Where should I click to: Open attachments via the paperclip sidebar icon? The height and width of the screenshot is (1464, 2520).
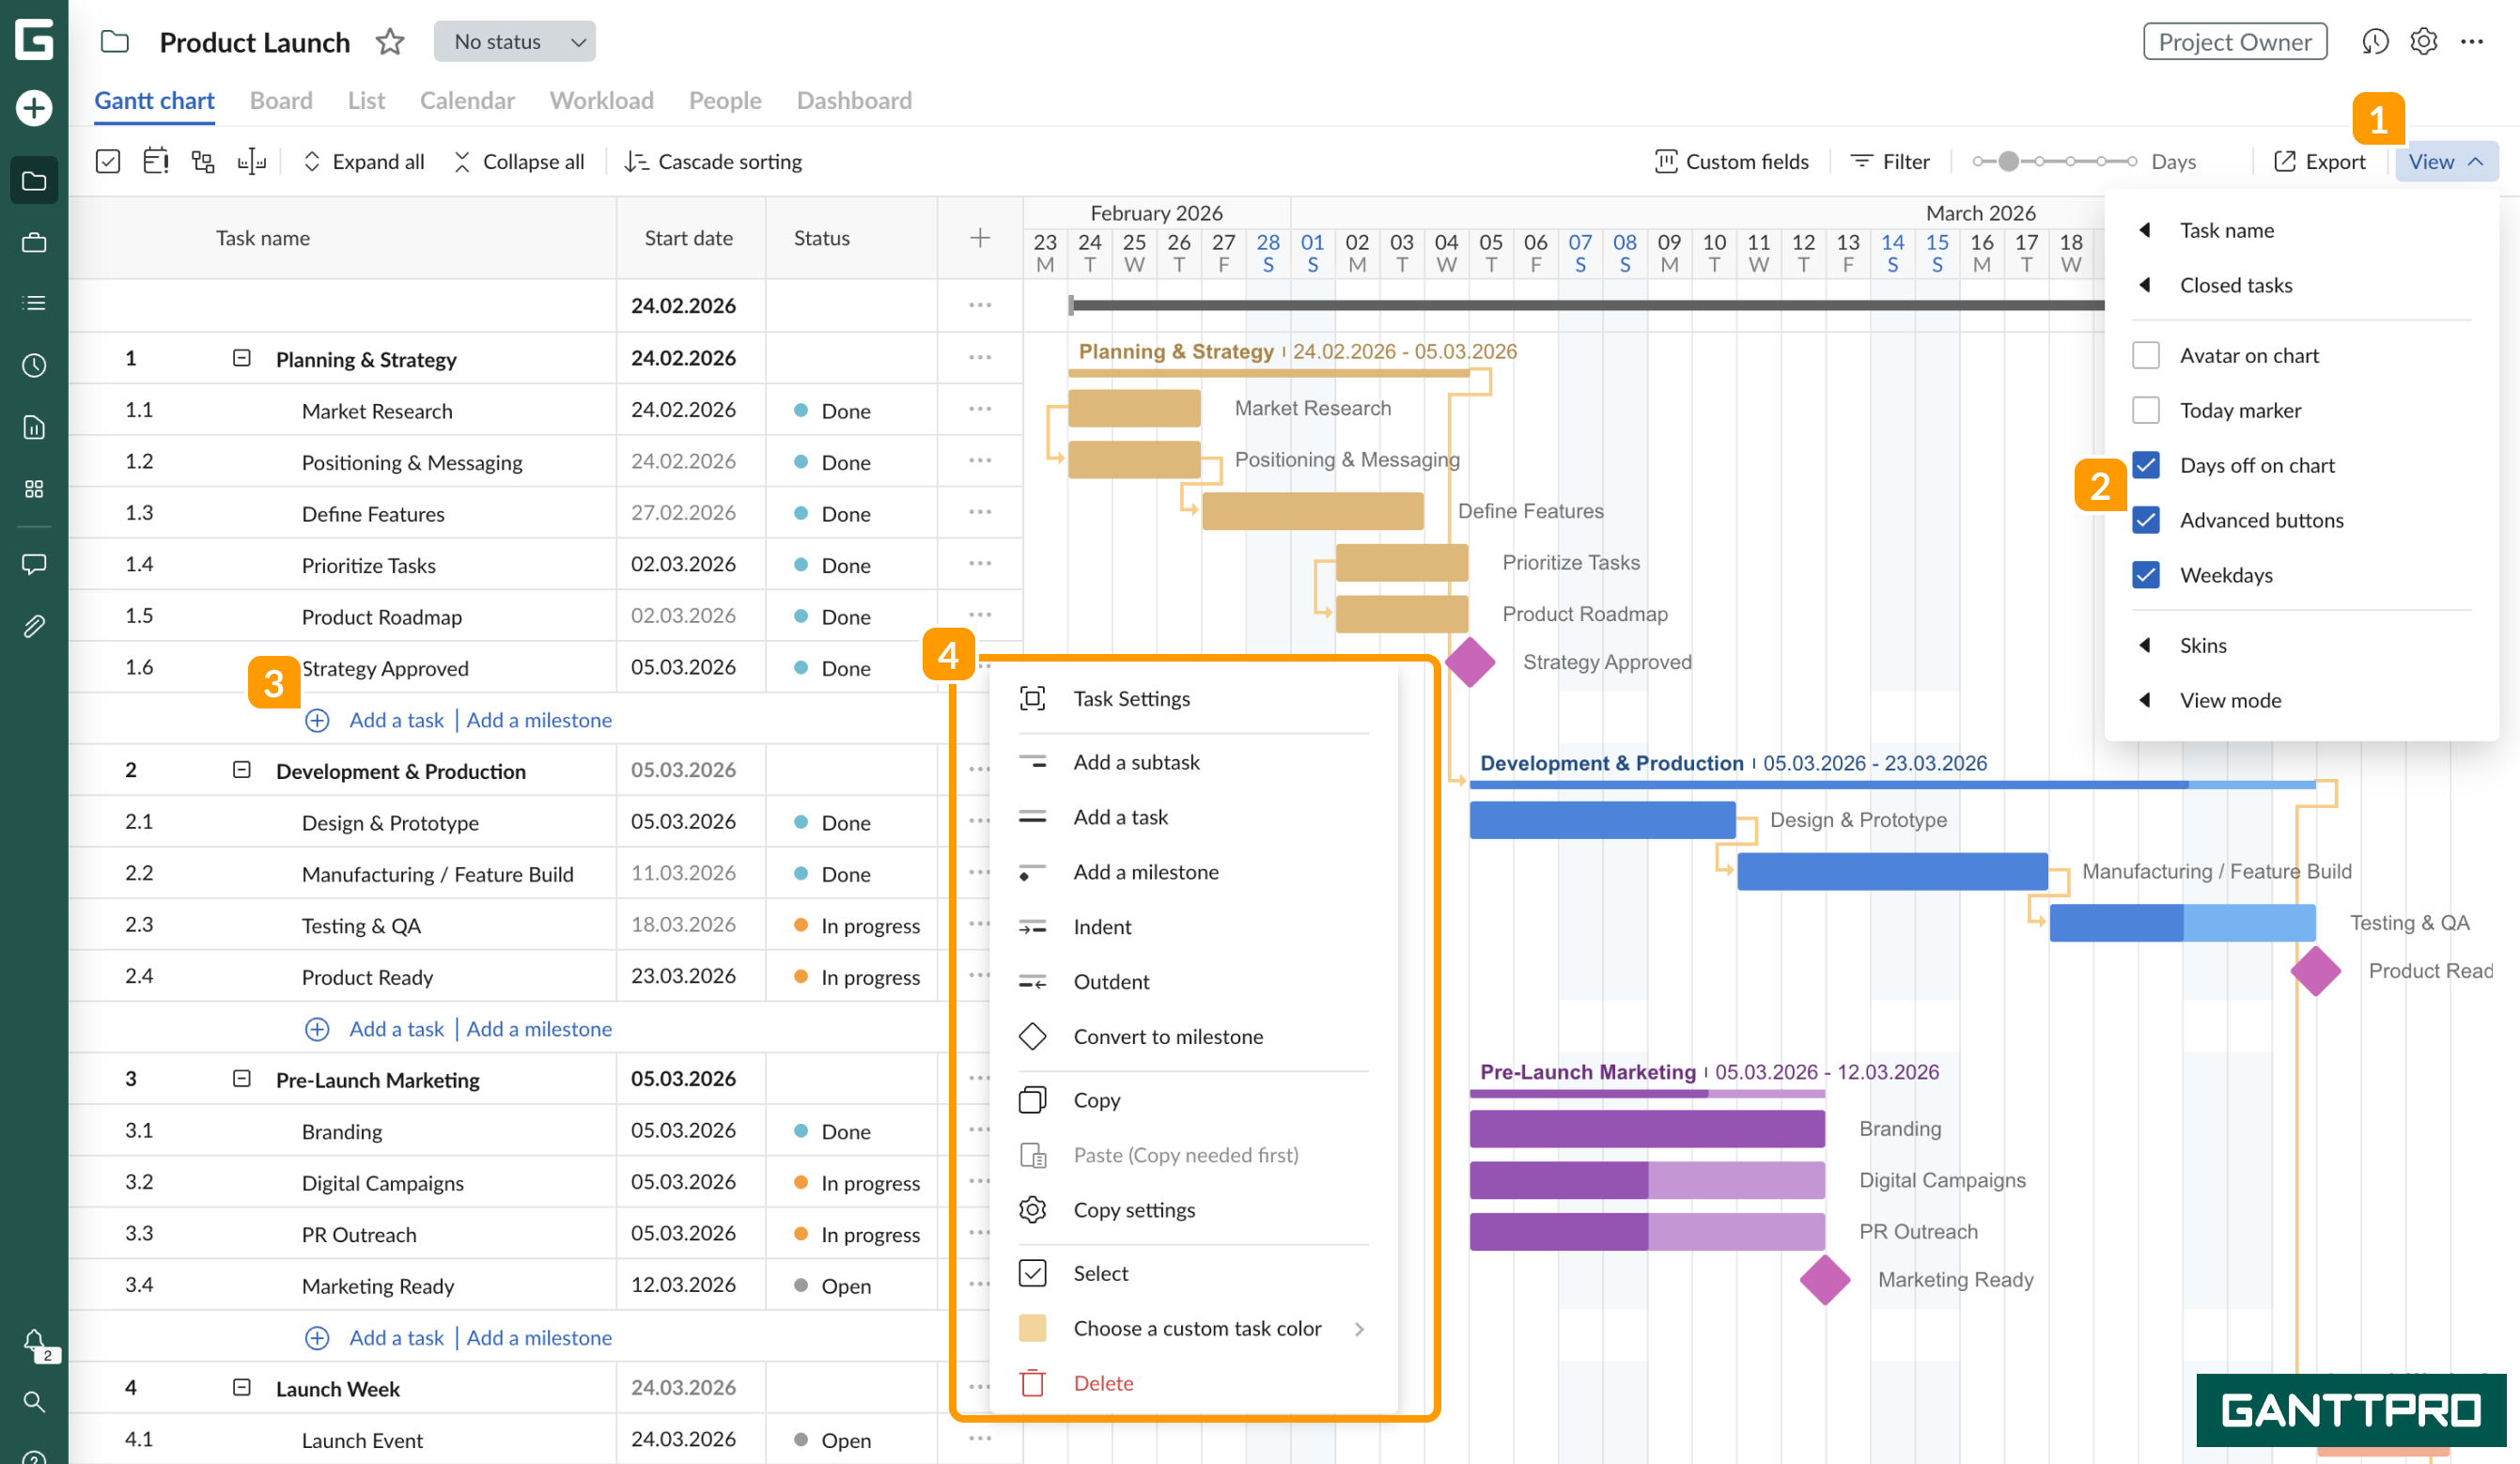[34, 626]
